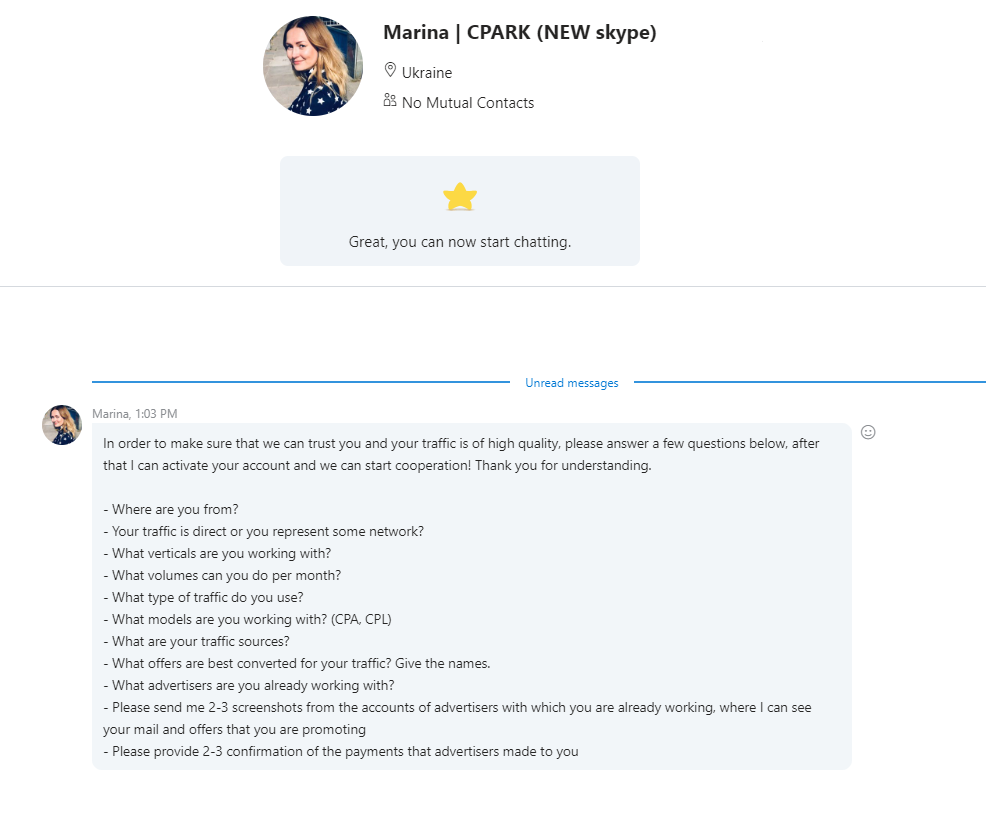Click the 'What advertisers are you already working with?' line
Image resolution: width=986 pixels, height=814 pixels.
coord(249,686)
